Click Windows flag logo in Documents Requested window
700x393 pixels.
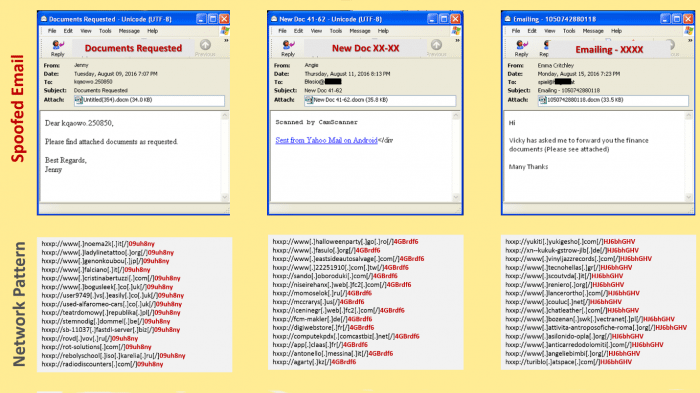click(x=225, y=31)
